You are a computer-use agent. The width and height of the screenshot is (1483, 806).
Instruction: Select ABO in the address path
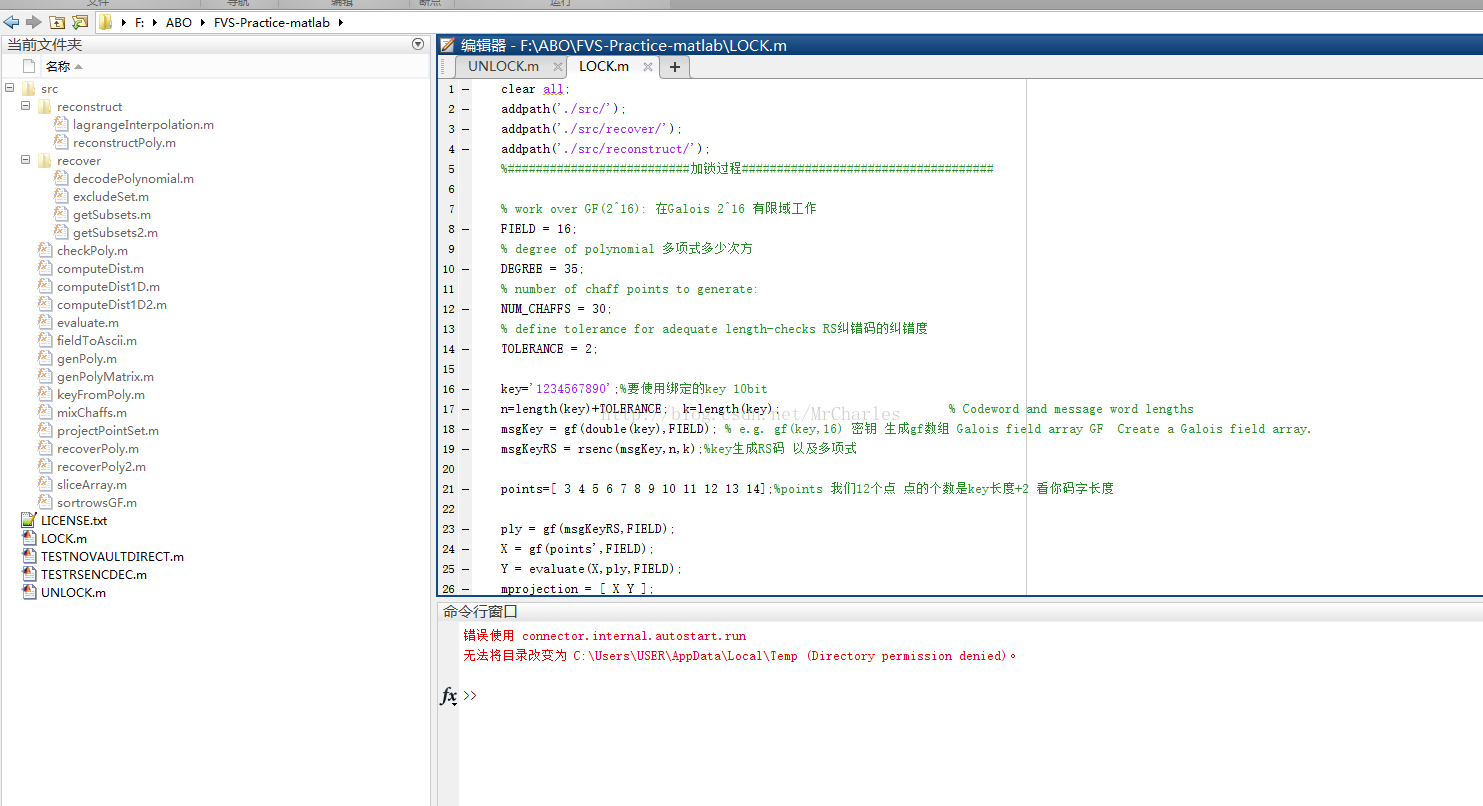click(x=179, y=22)
